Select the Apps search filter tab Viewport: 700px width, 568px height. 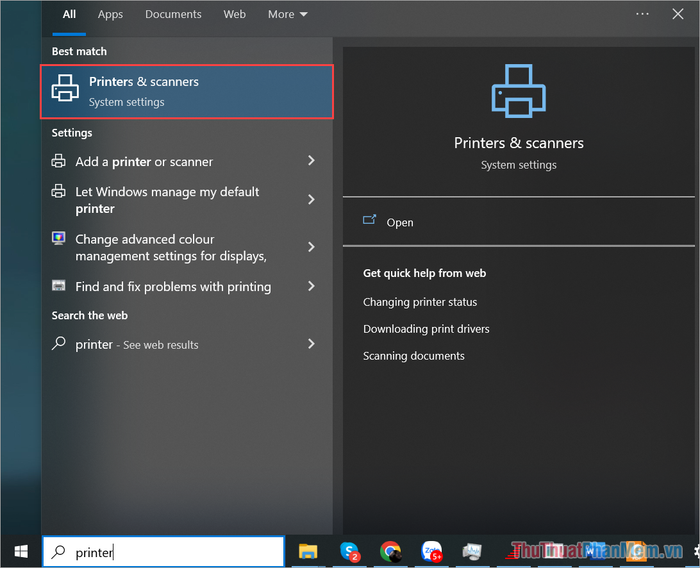click(110, 14)
